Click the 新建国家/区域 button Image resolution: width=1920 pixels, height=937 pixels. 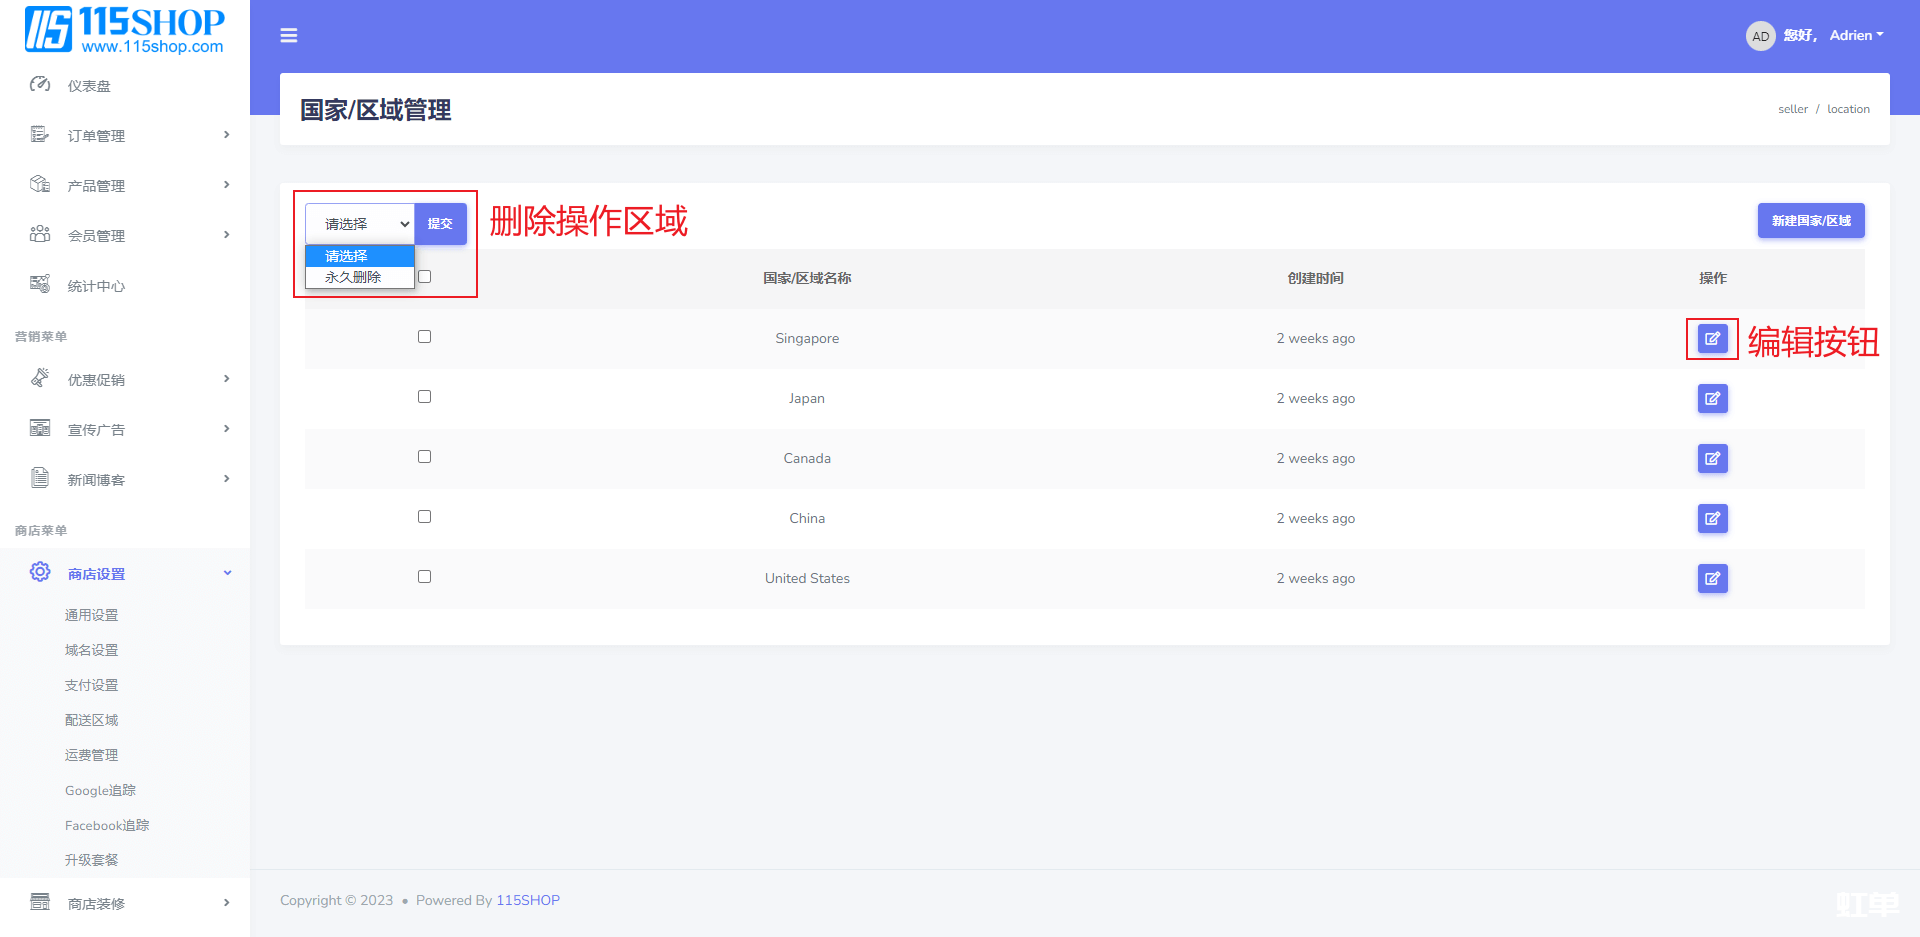(1811, 221)
